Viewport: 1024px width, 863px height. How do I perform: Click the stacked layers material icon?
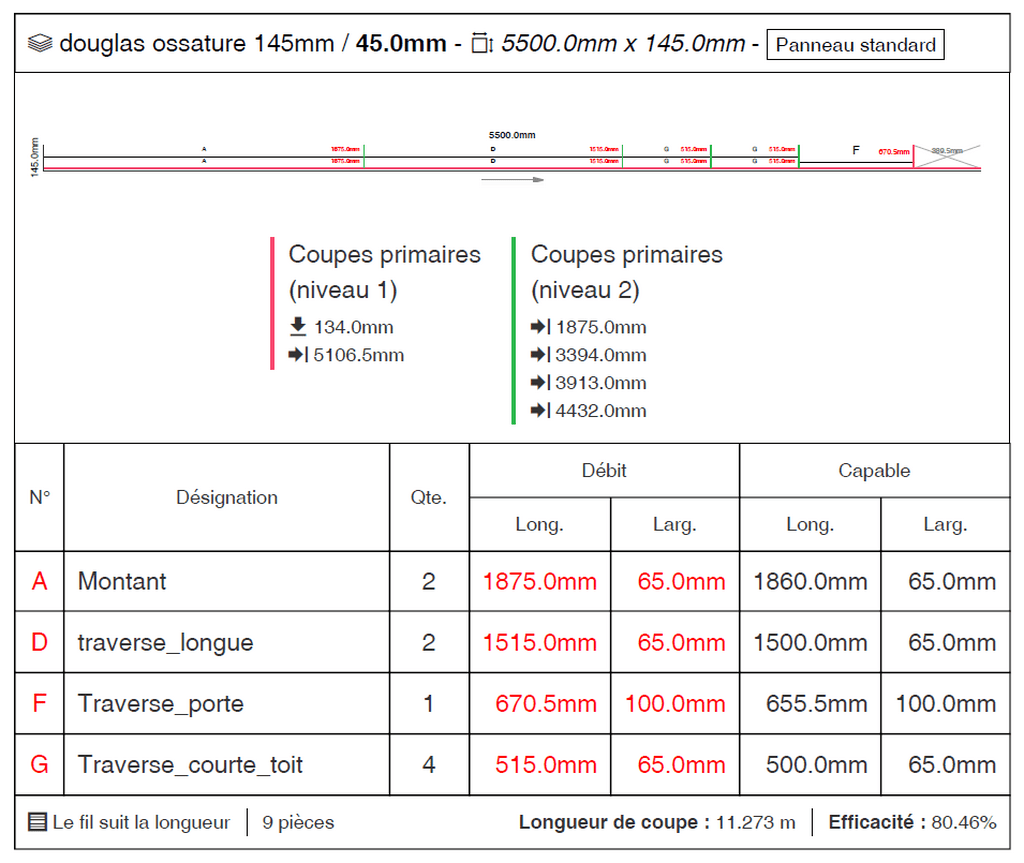40,44
